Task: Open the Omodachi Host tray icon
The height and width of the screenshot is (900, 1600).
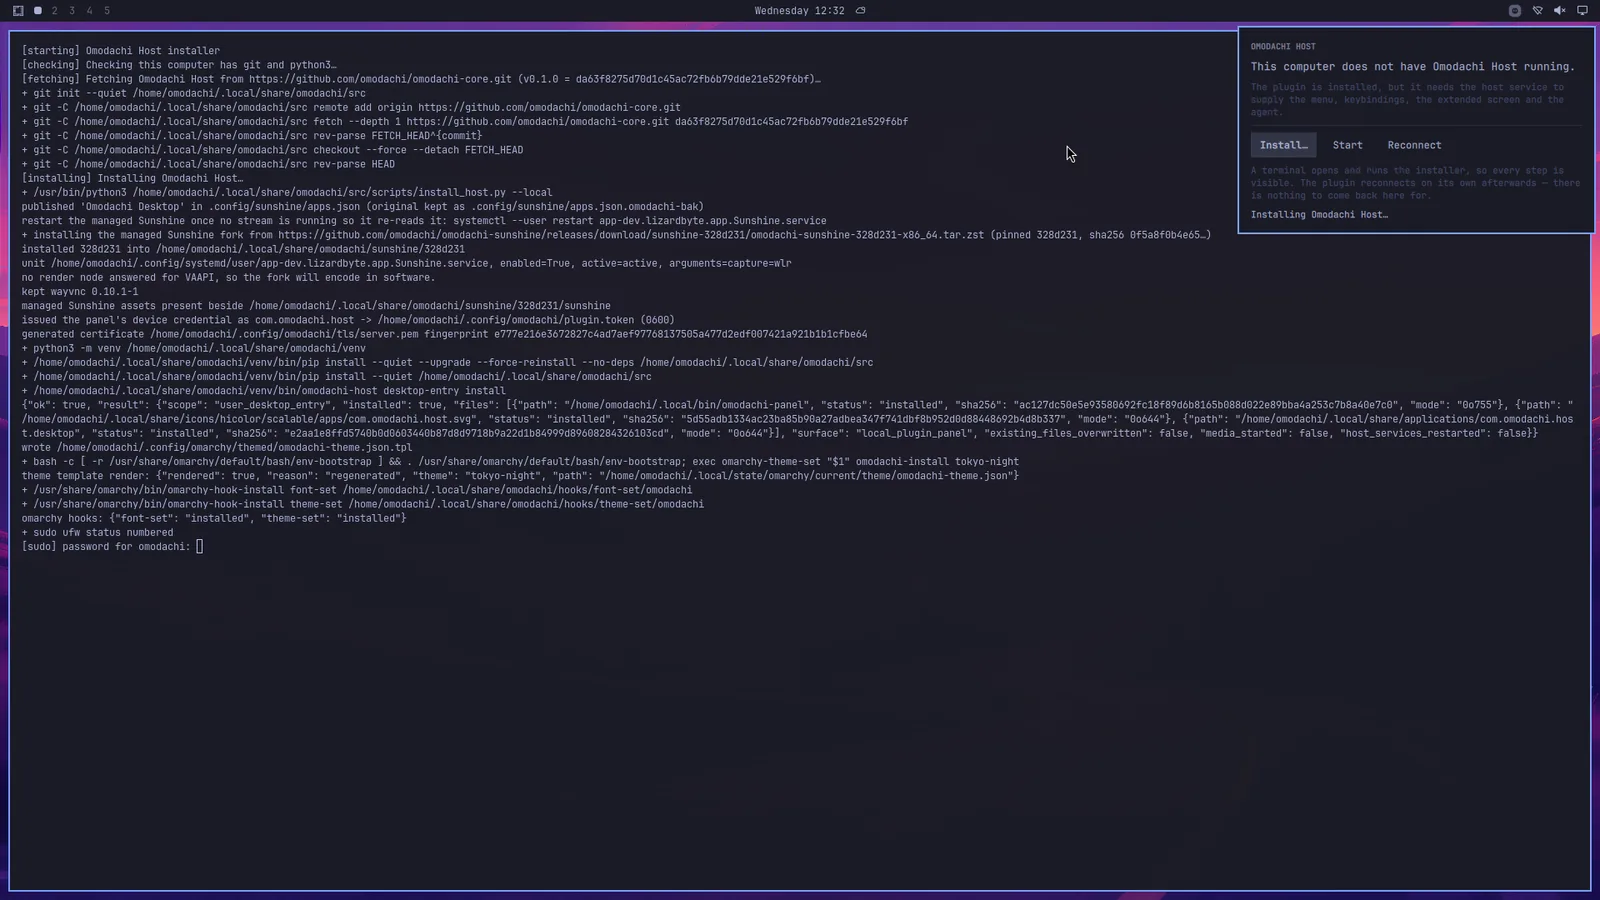Action: (1515, 11)
